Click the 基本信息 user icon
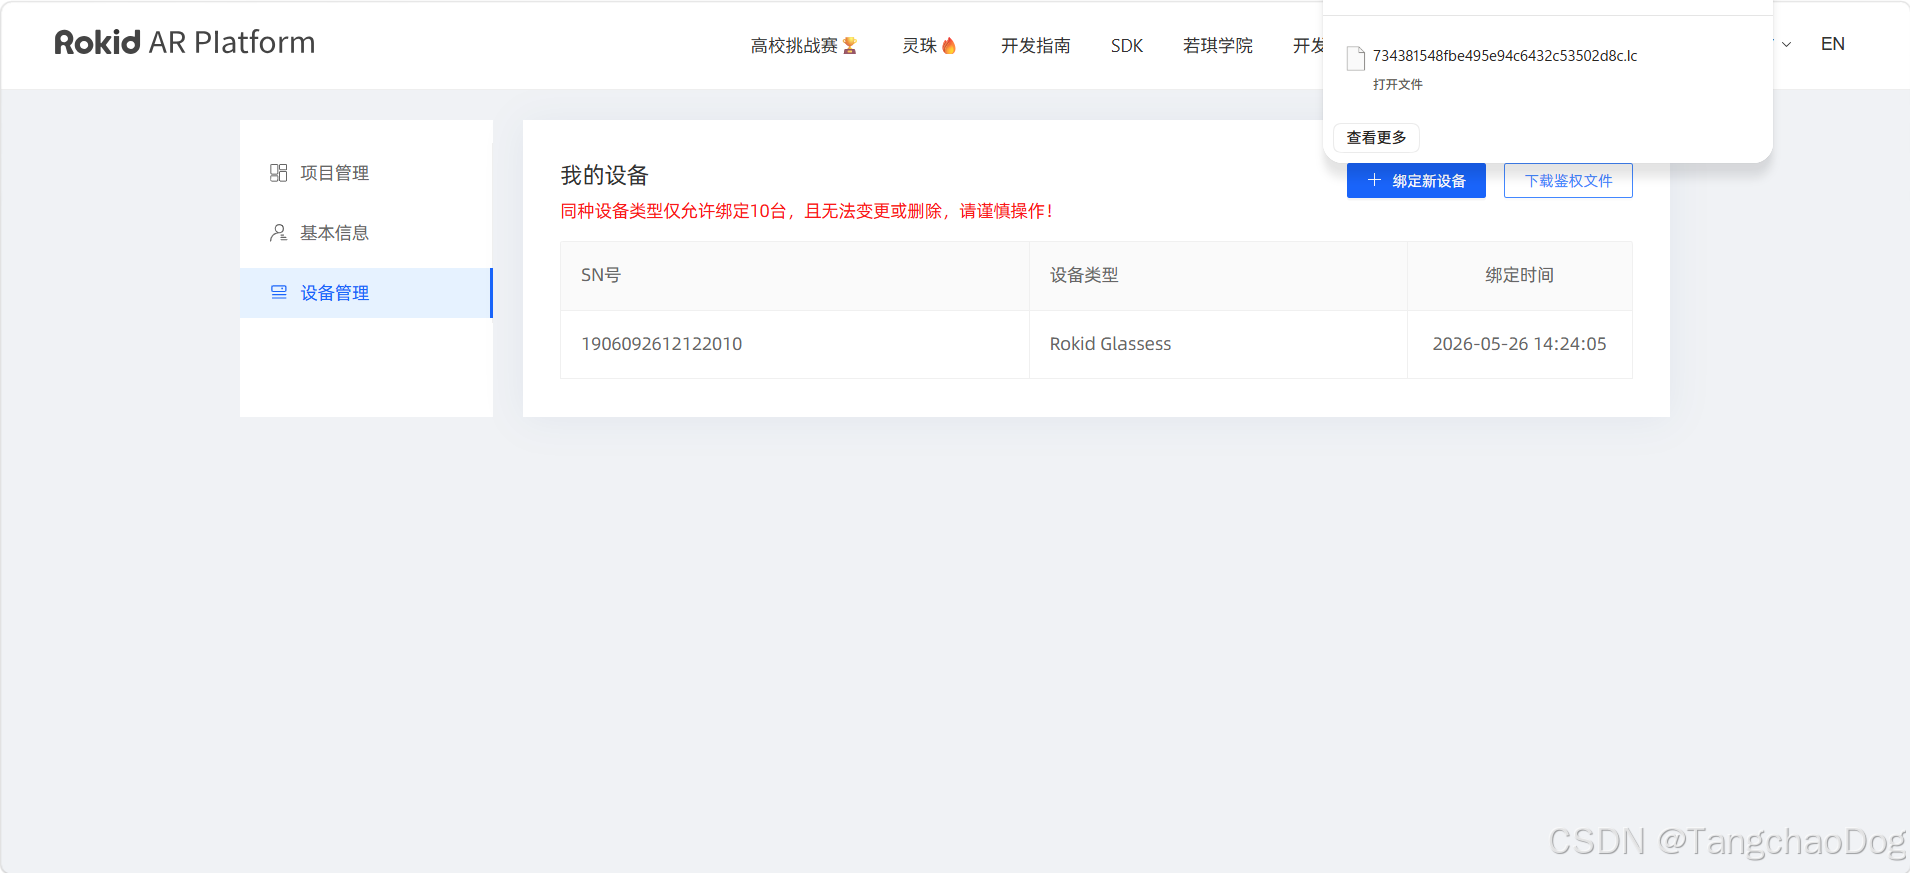The height and width of the screenshot is (873, 1910). [x=279, y=233]
